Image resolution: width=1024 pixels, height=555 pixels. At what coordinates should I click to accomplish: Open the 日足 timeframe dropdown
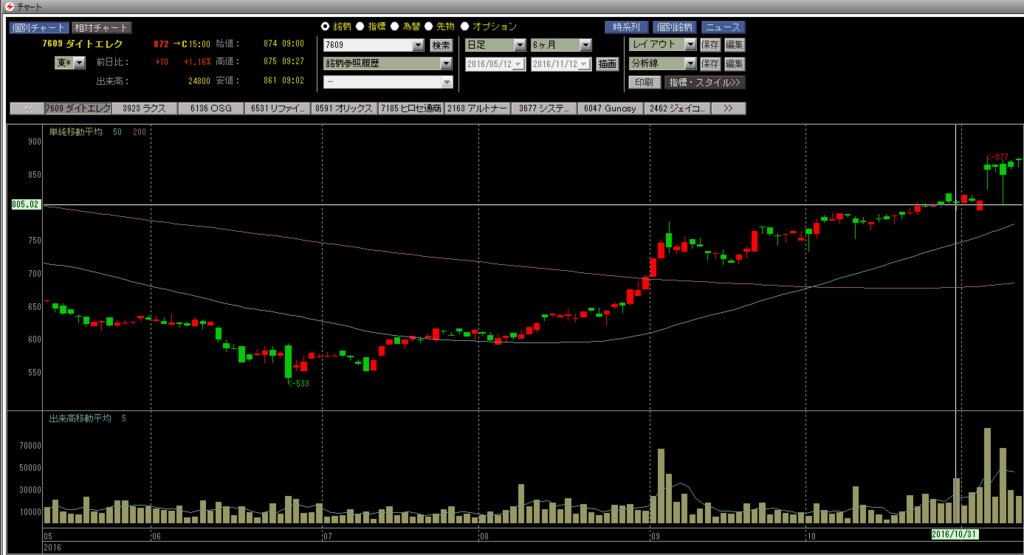520,45
